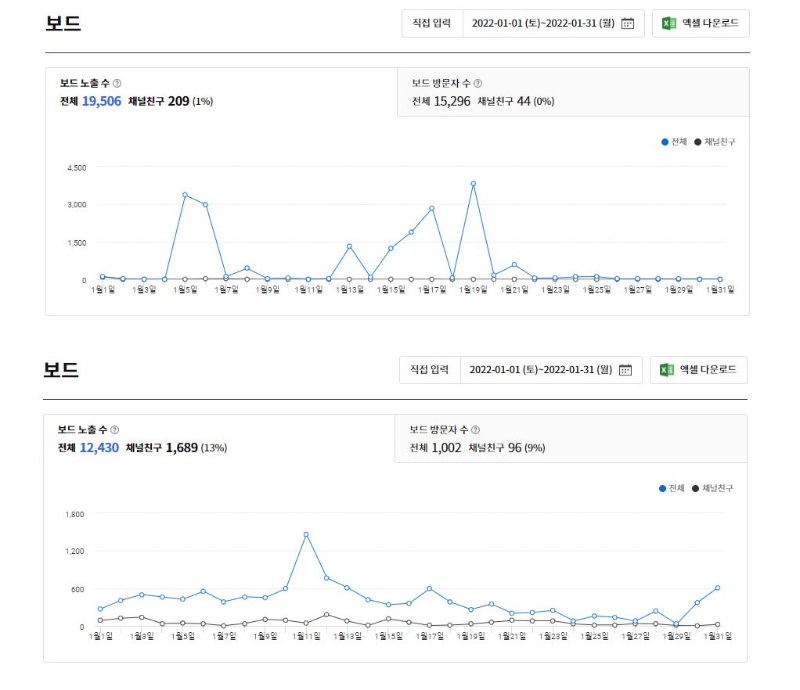Viewport: 800px width, 690px height.
Task: Click top total value 19,506
Action: click(x=102, y=101)
